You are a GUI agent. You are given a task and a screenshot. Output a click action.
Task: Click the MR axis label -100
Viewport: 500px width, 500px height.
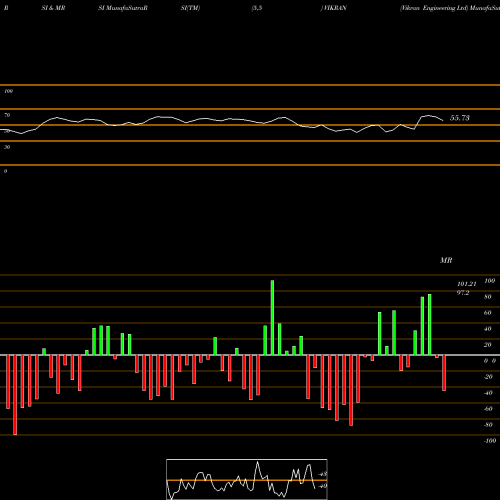coord(490,441)
